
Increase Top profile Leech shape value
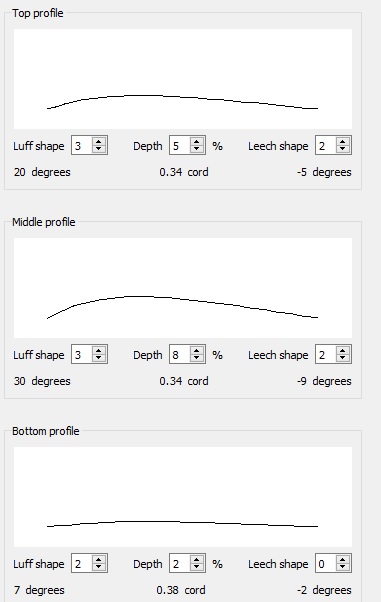coord(343,141)
